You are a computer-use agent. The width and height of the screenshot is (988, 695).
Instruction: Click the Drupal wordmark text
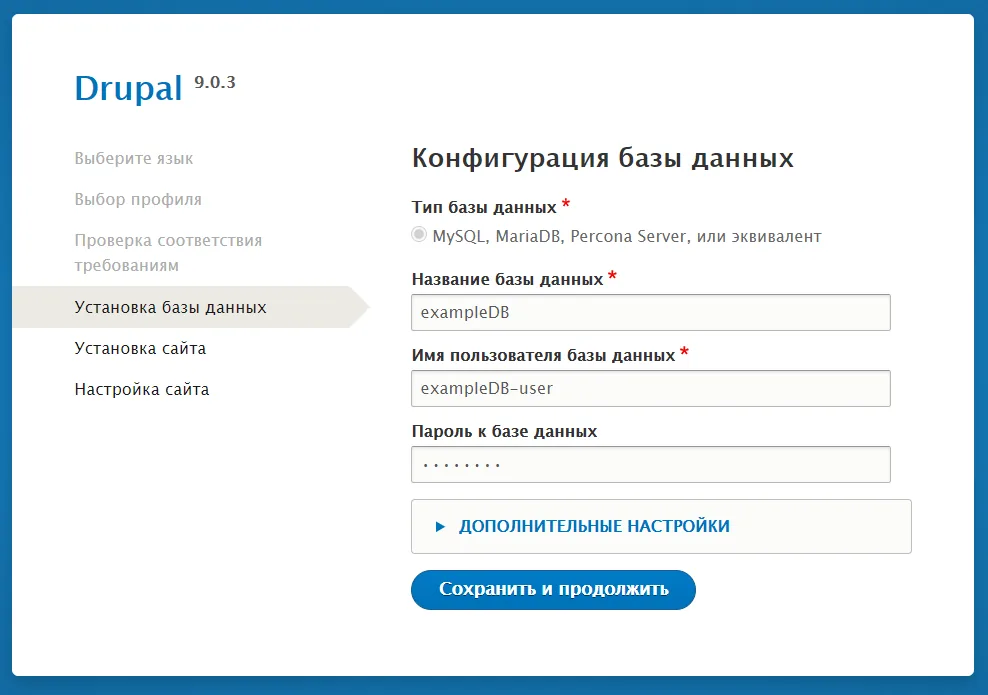click(130, 88)
